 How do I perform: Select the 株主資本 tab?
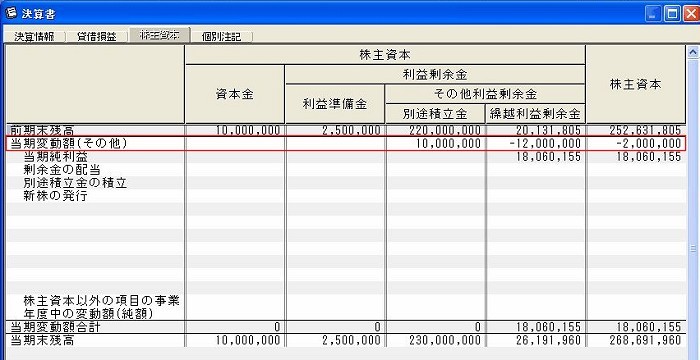click(159, 36)
